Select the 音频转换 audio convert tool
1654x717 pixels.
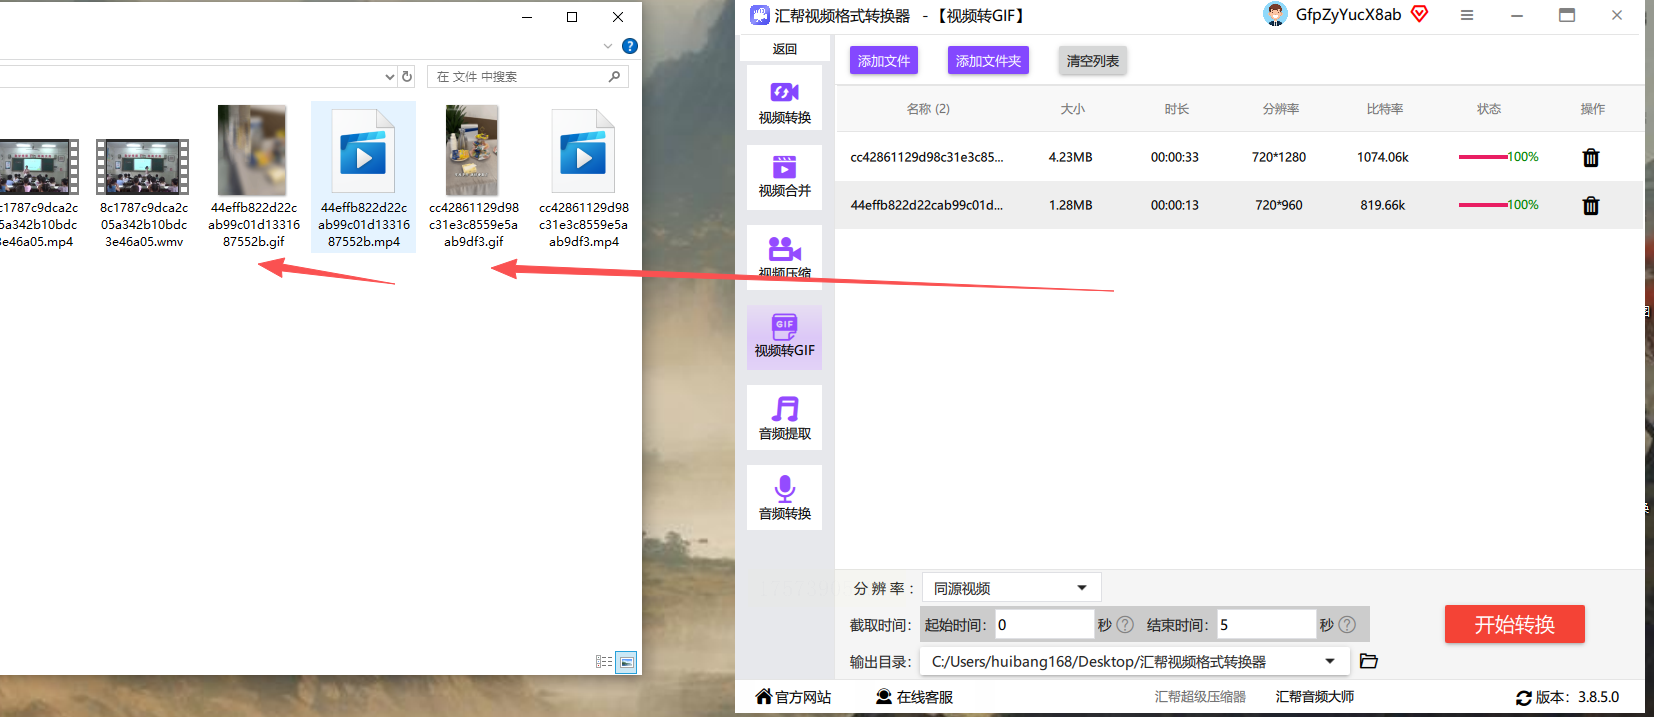[784, 497]
